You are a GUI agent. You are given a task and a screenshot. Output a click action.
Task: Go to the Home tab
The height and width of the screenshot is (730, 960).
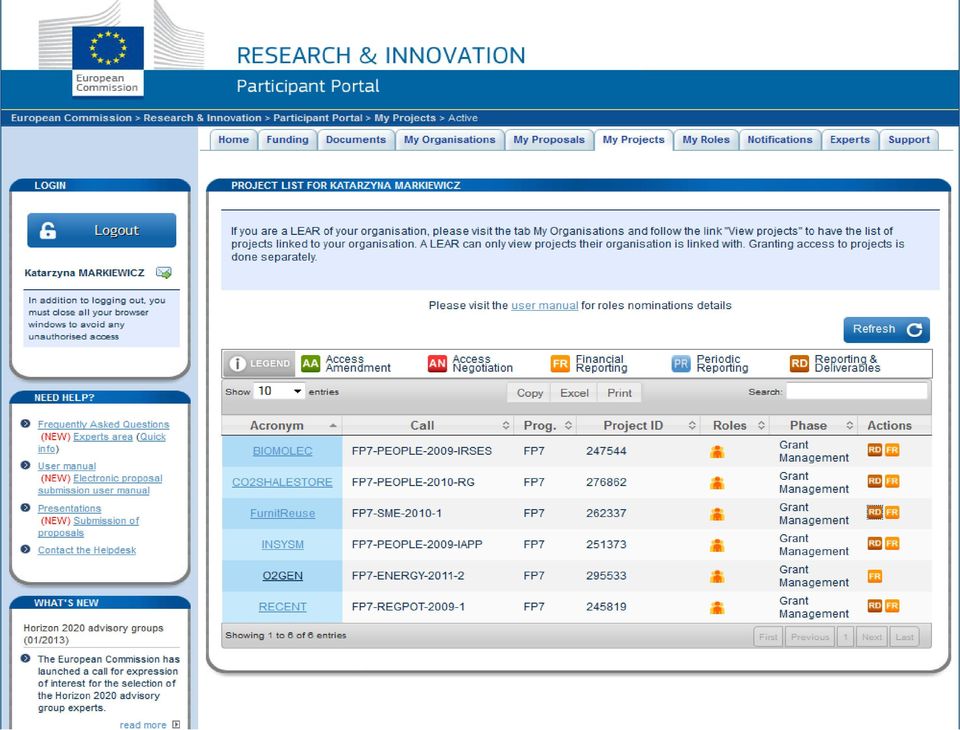(233, 140)
